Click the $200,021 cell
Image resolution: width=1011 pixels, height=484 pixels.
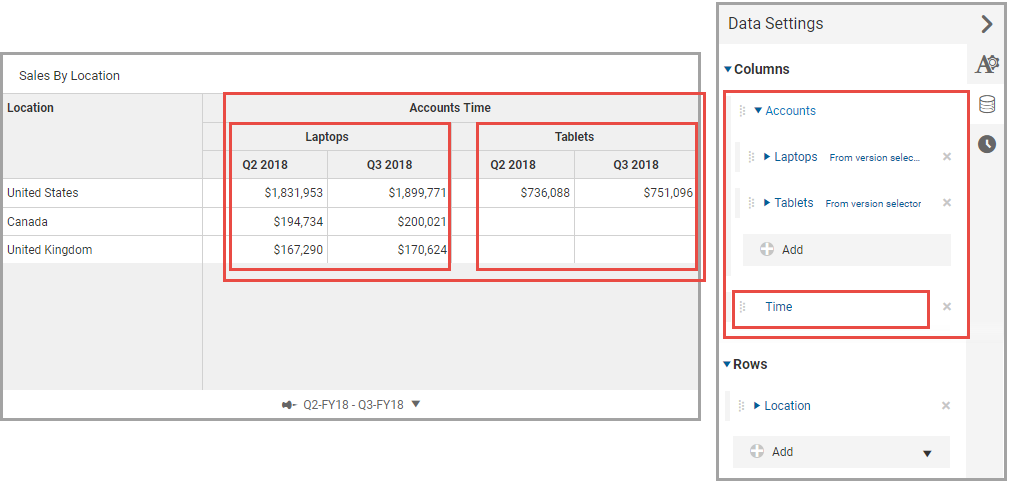[422, 222]
